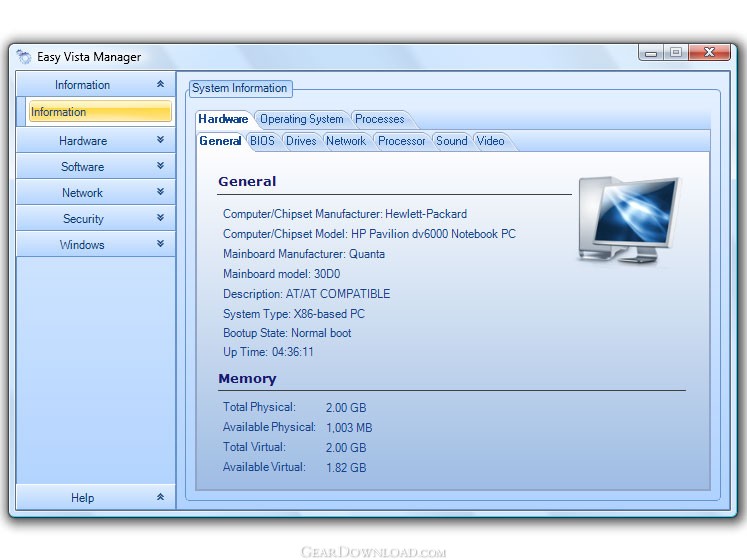This screenshot has height=560, width=747.
Task: Click 'System Type: X86-based PC' line
Action: [x=294, y=314]
